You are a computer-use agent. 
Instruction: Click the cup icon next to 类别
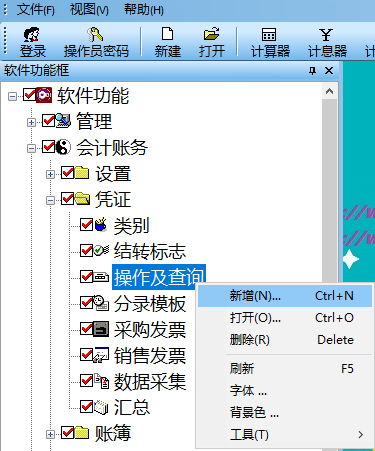[101, 225]
